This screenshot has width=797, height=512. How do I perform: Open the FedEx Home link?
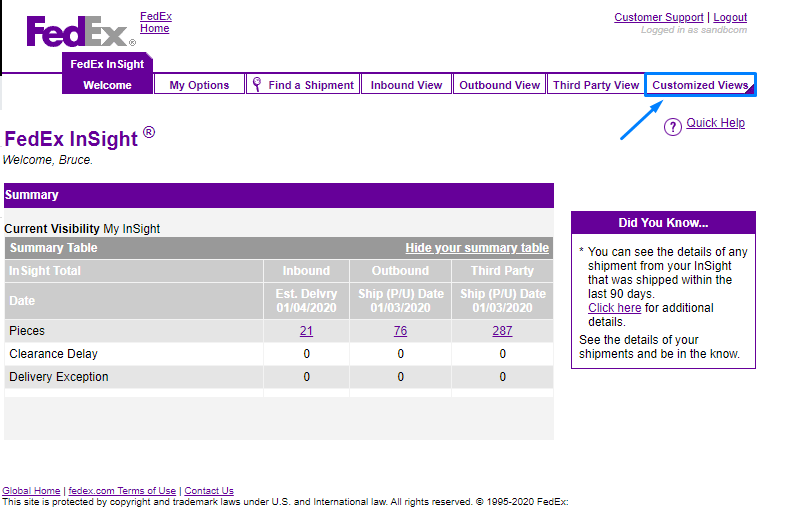156,22
